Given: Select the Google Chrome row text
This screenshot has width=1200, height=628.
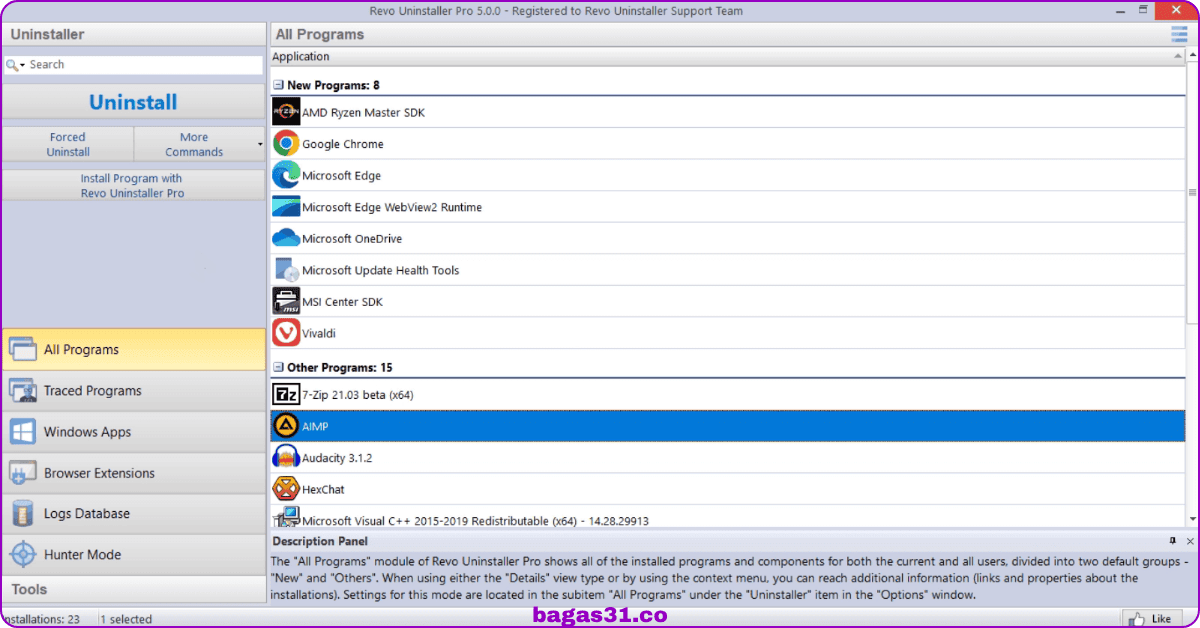Looking at the screenshot, I should (x=343, y=144).
